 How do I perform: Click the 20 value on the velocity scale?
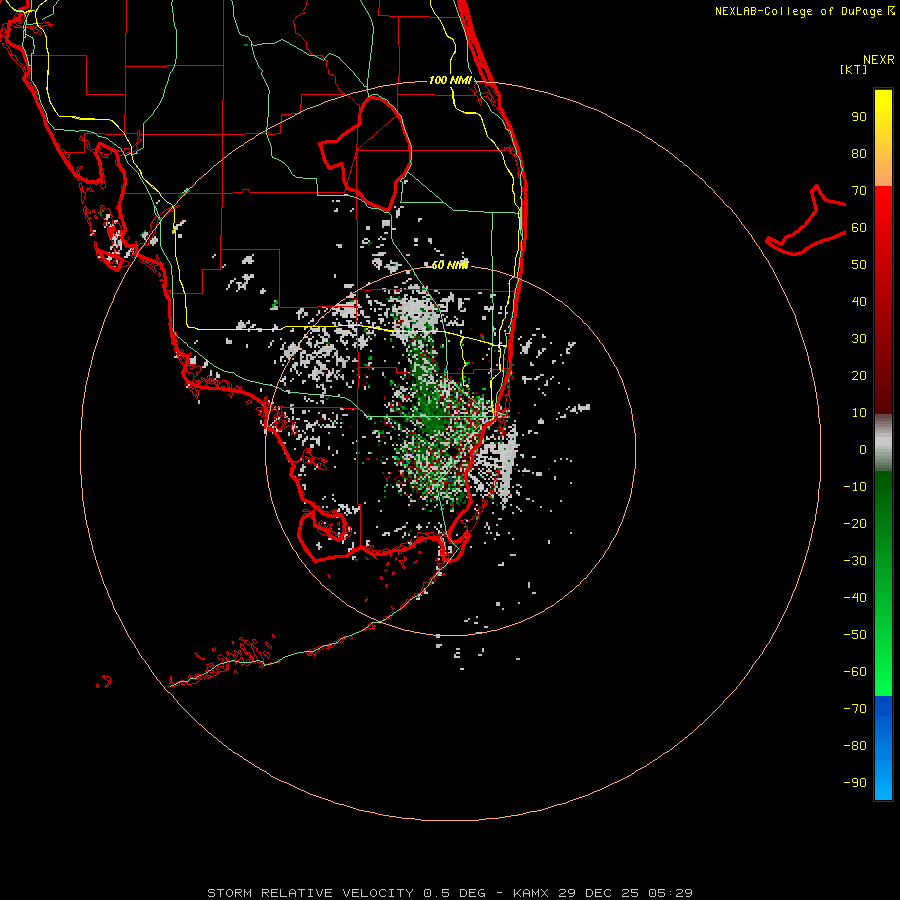859,375
